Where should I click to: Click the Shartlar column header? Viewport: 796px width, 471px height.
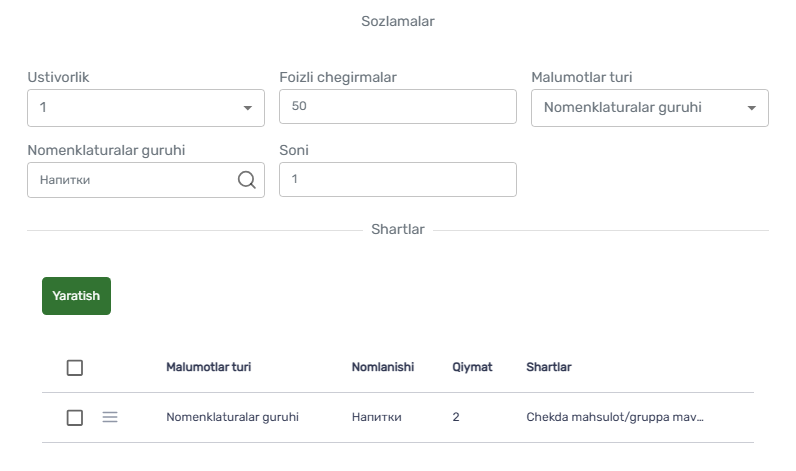549,367
